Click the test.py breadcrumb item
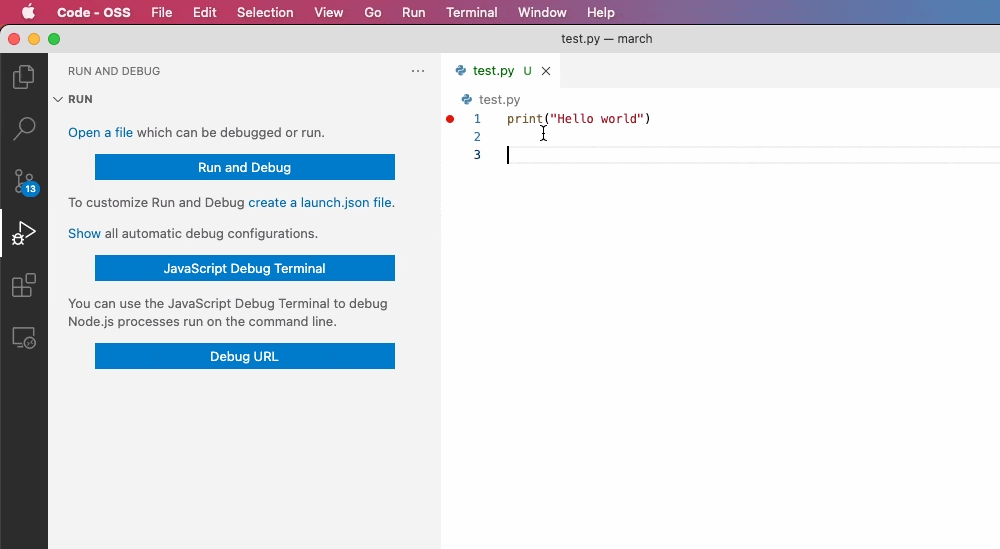 point(499,99)
